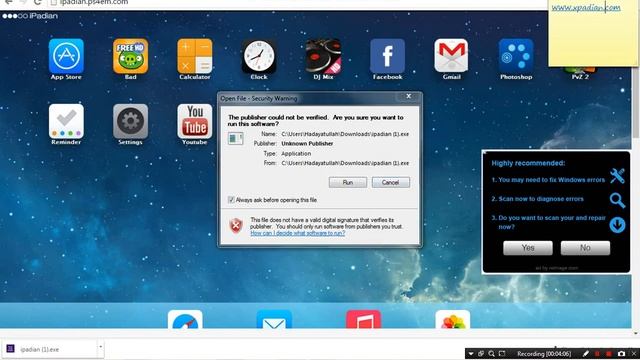
Task: Click the wrench tools icon in ad
Action: (x=617, y=176)
